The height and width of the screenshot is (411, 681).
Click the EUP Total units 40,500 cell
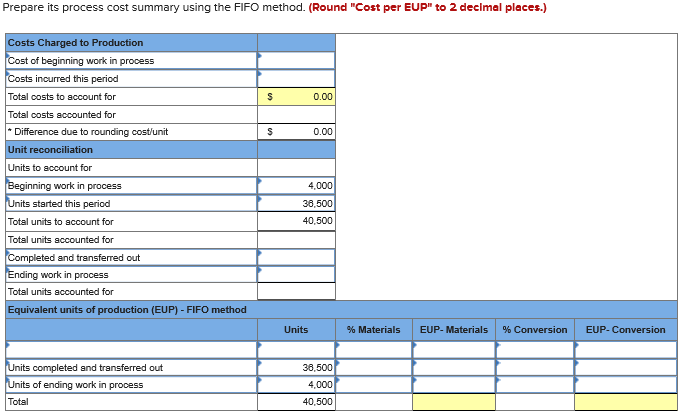296,402
